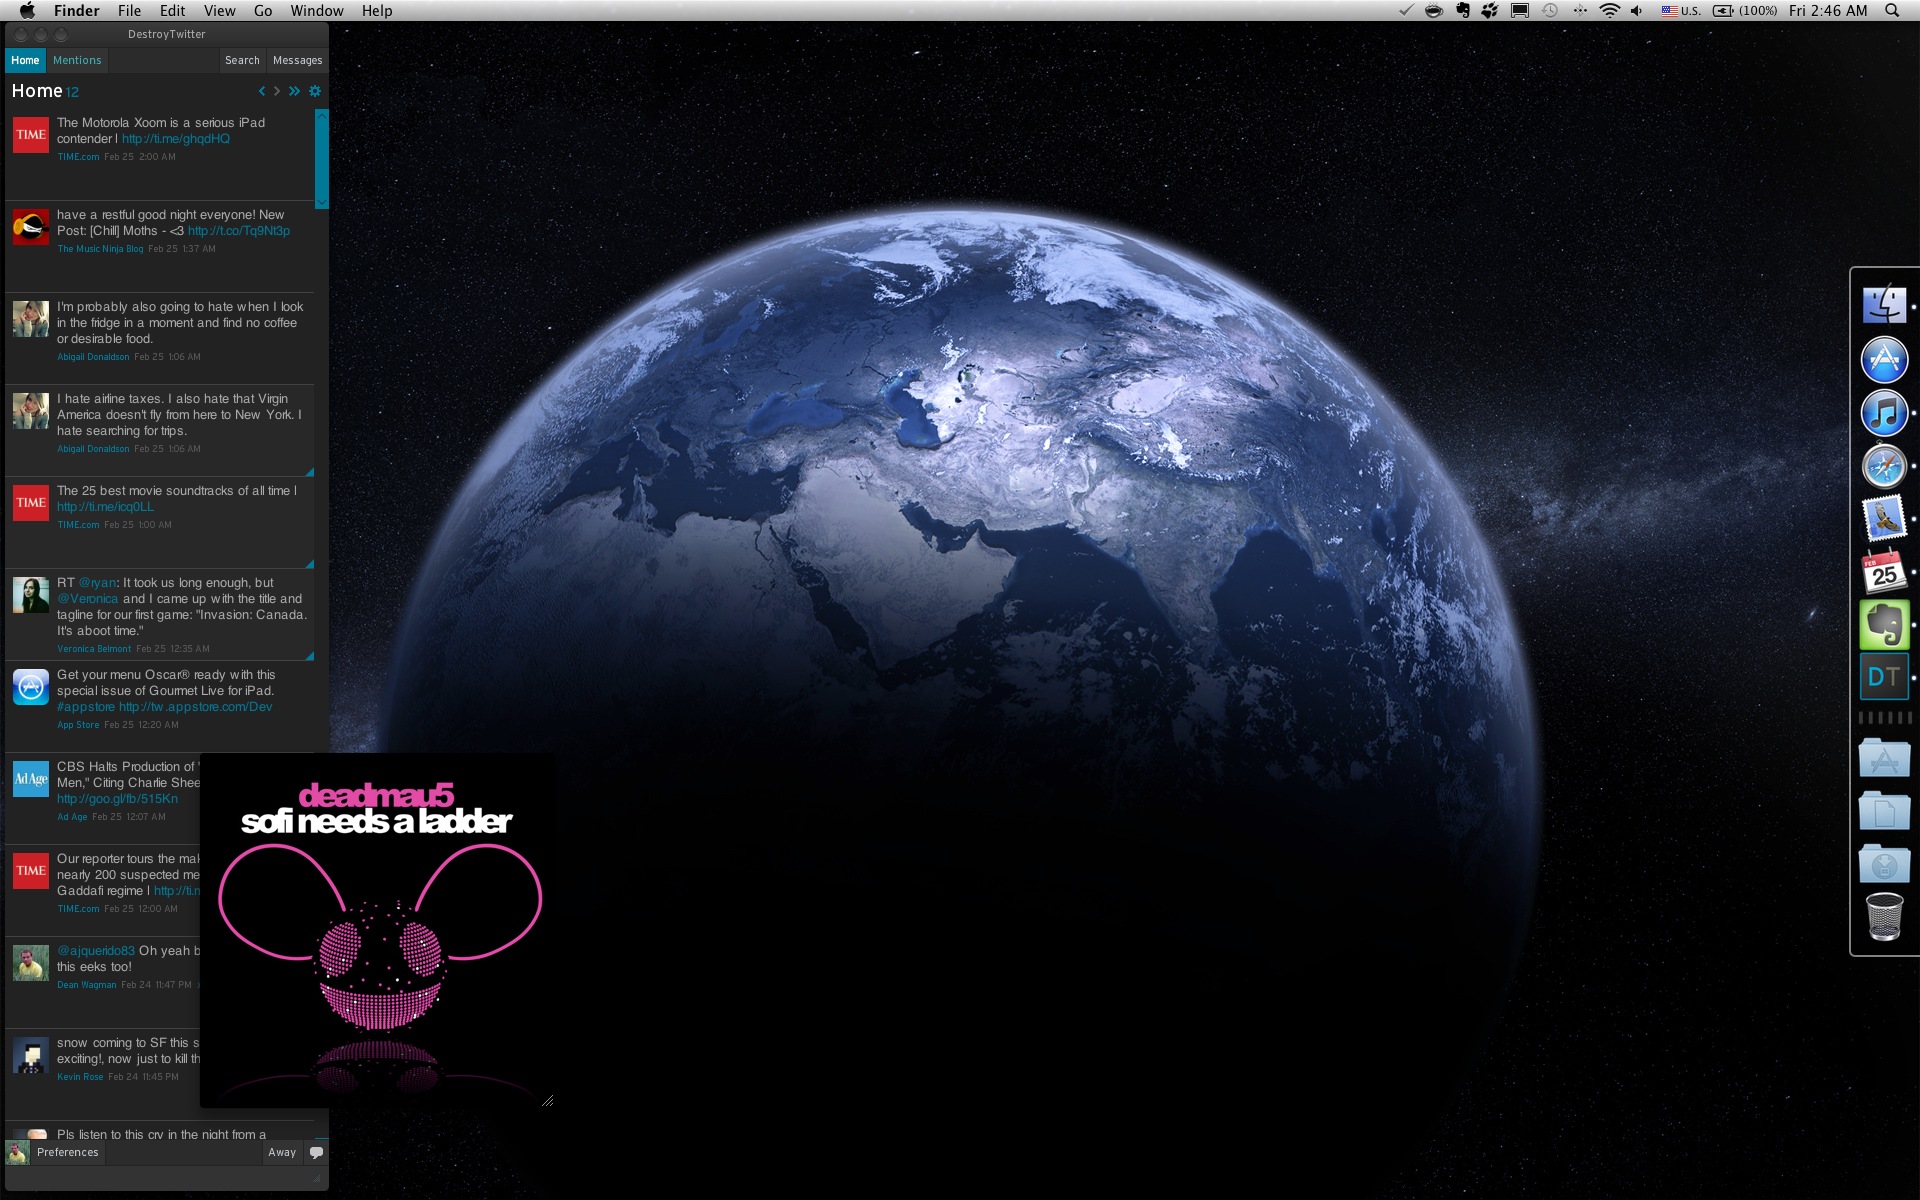This screenshot has width=1920, height=1200.
Task: Click the volume icon in menu bar
Action: pos(1636,11)
